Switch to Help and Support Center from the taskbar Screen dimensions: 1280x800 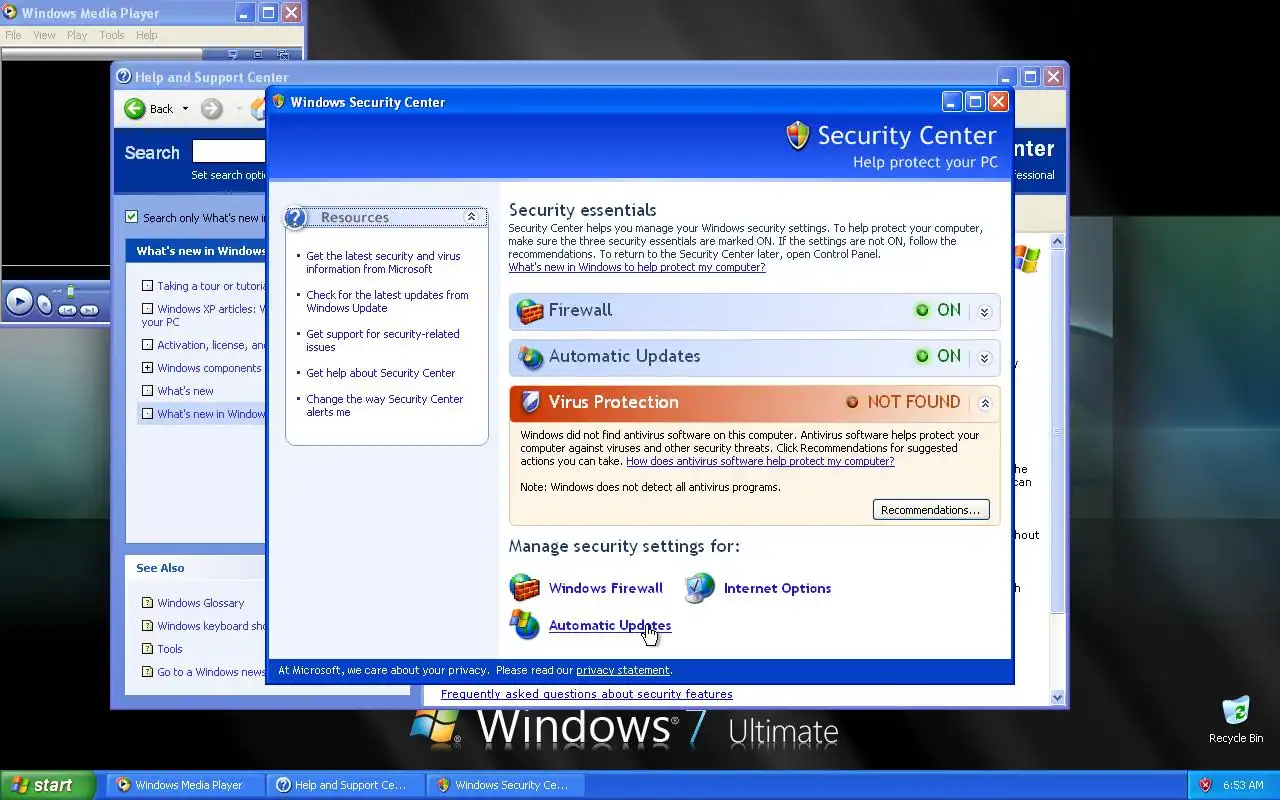pos(346,785)
